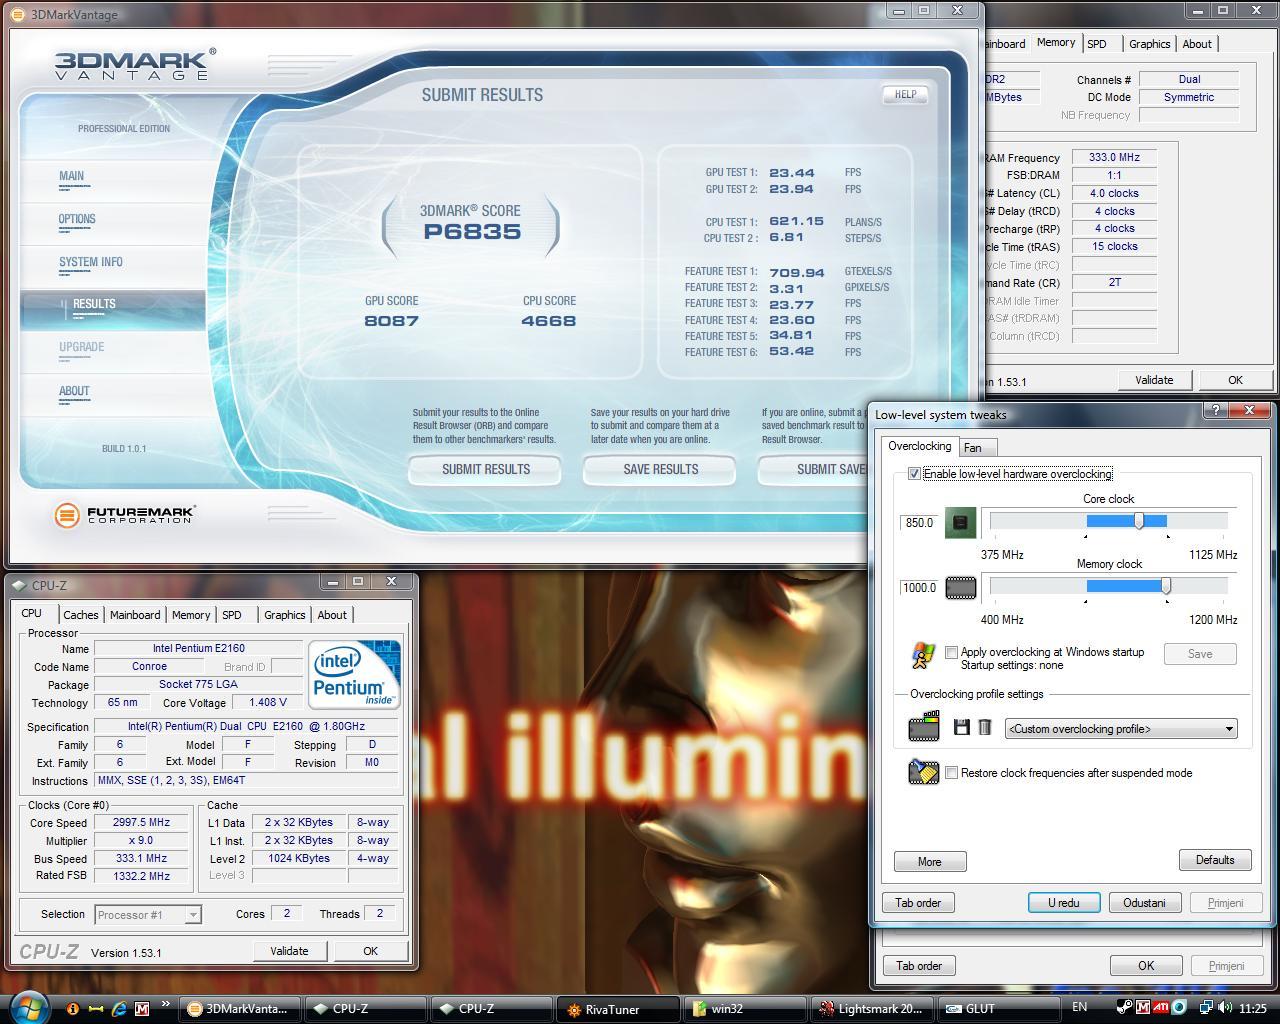This screenshot has width=1280, height=1024.
Task: Click the Futuremark Corporation logo
Action: point(125,515)
